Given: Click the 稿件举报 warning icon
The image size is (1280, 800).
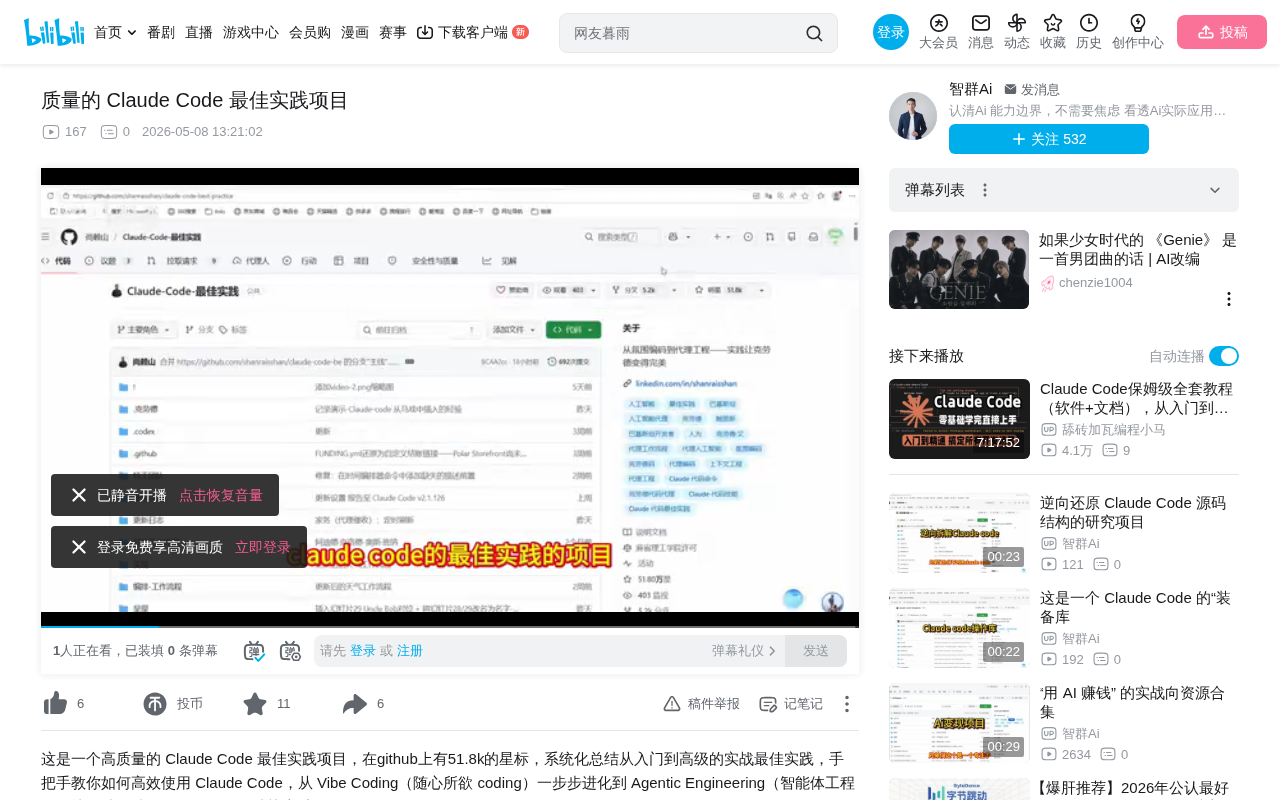Looking at the screenshot, I should [x=672, y=704].
